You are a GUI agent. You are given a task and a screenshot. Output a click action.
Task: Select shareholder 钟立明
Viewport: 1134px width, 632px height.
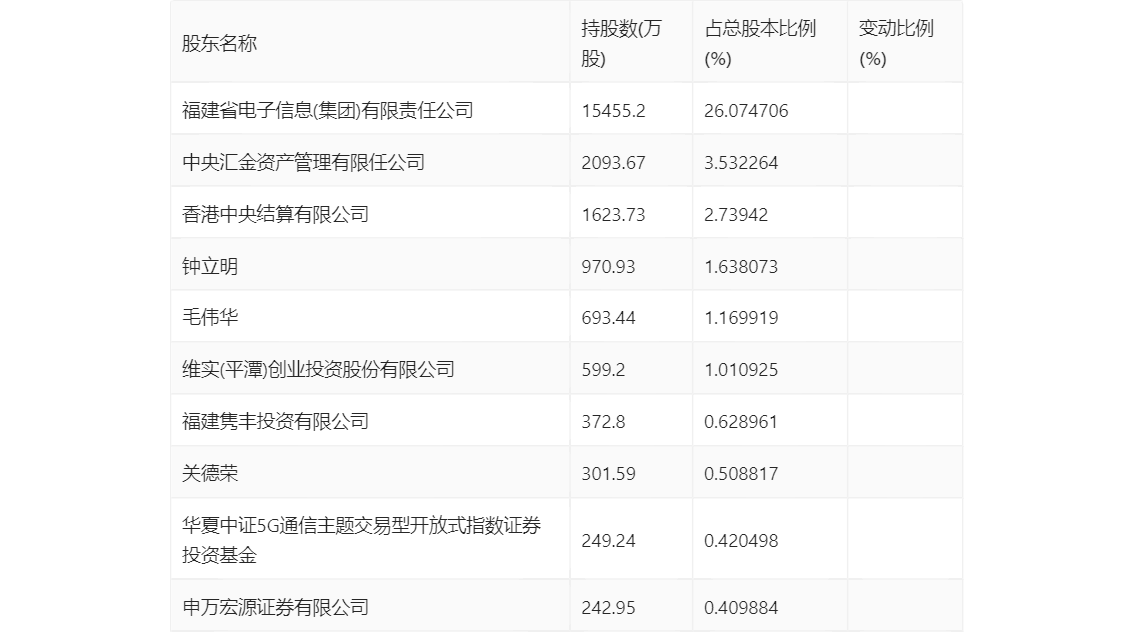coord(210,267)
